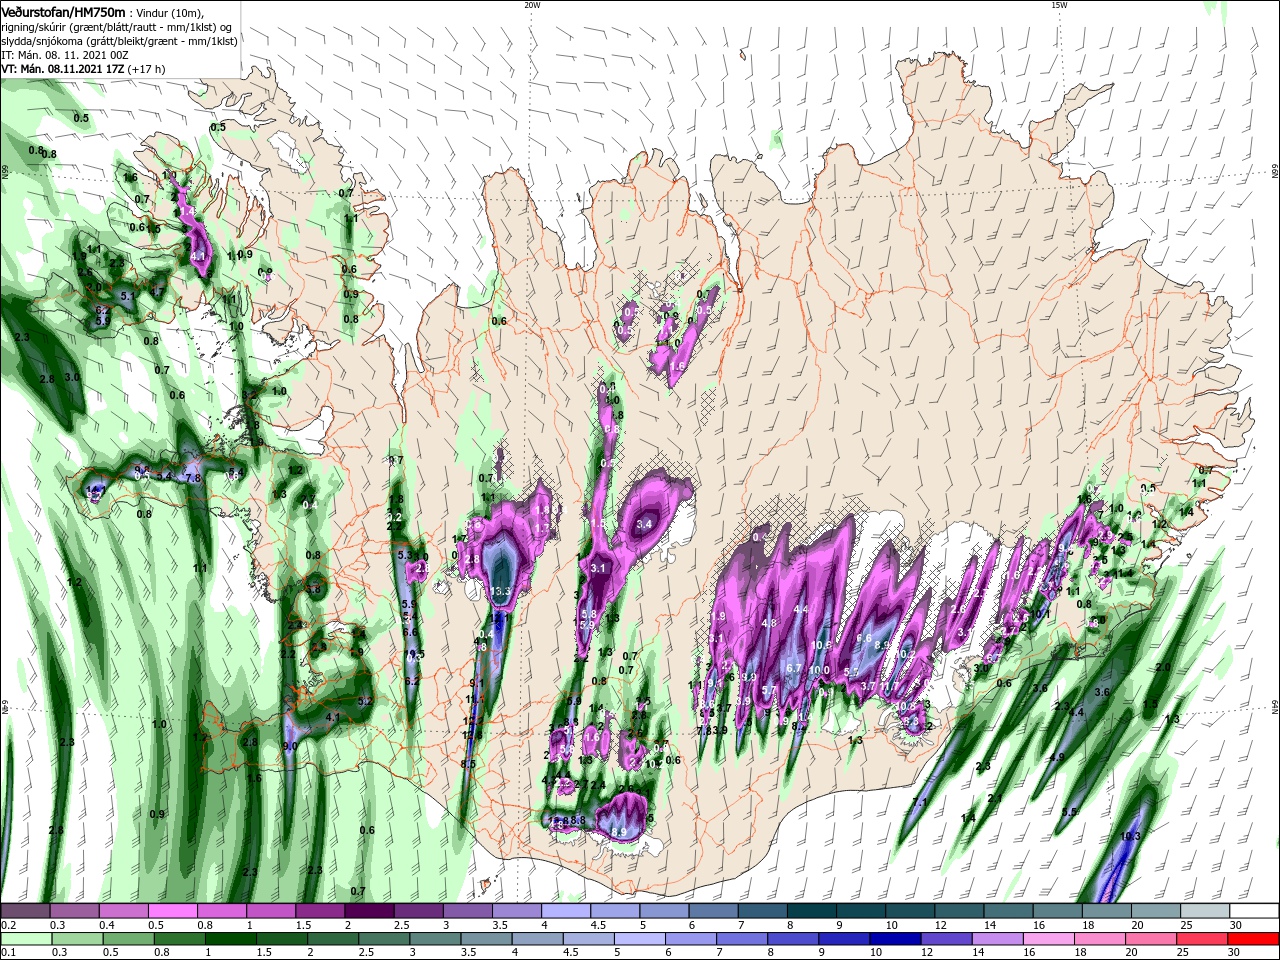Click the 0.9 value in the southwest sea

157,814
